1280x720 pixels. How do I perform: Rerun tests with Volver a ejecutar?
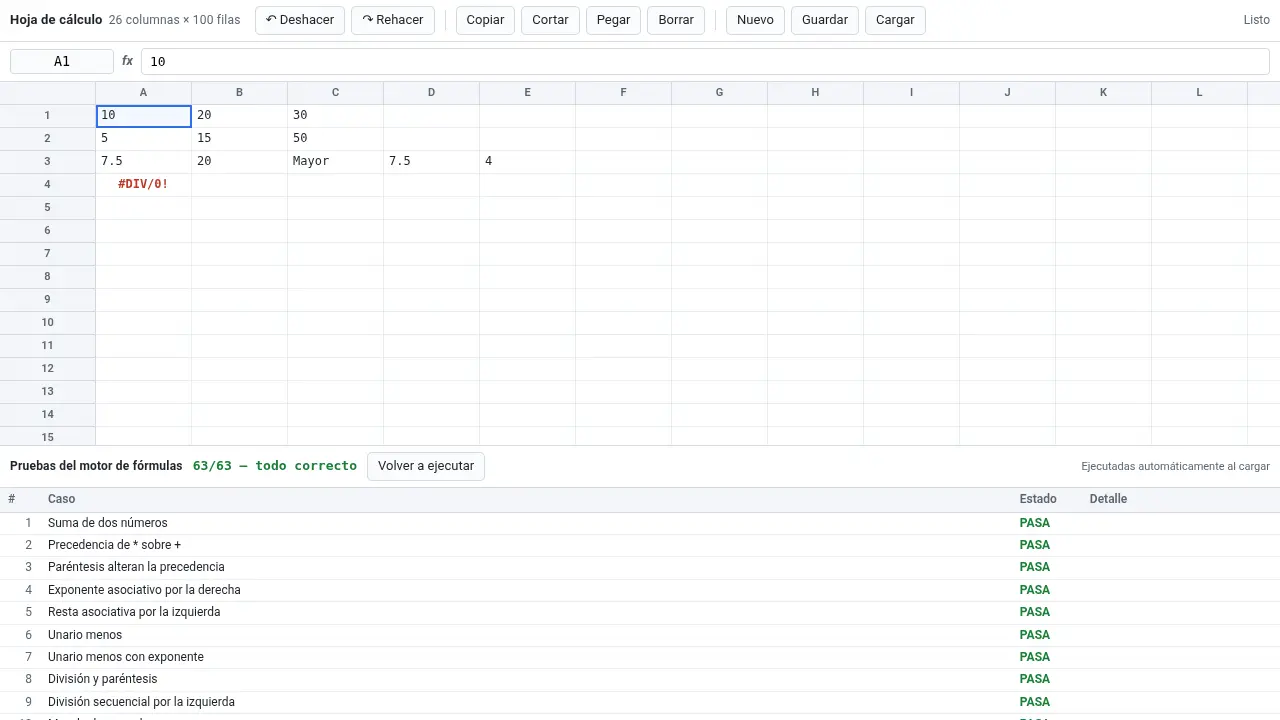pyautogui.click(x=426, y=466)
